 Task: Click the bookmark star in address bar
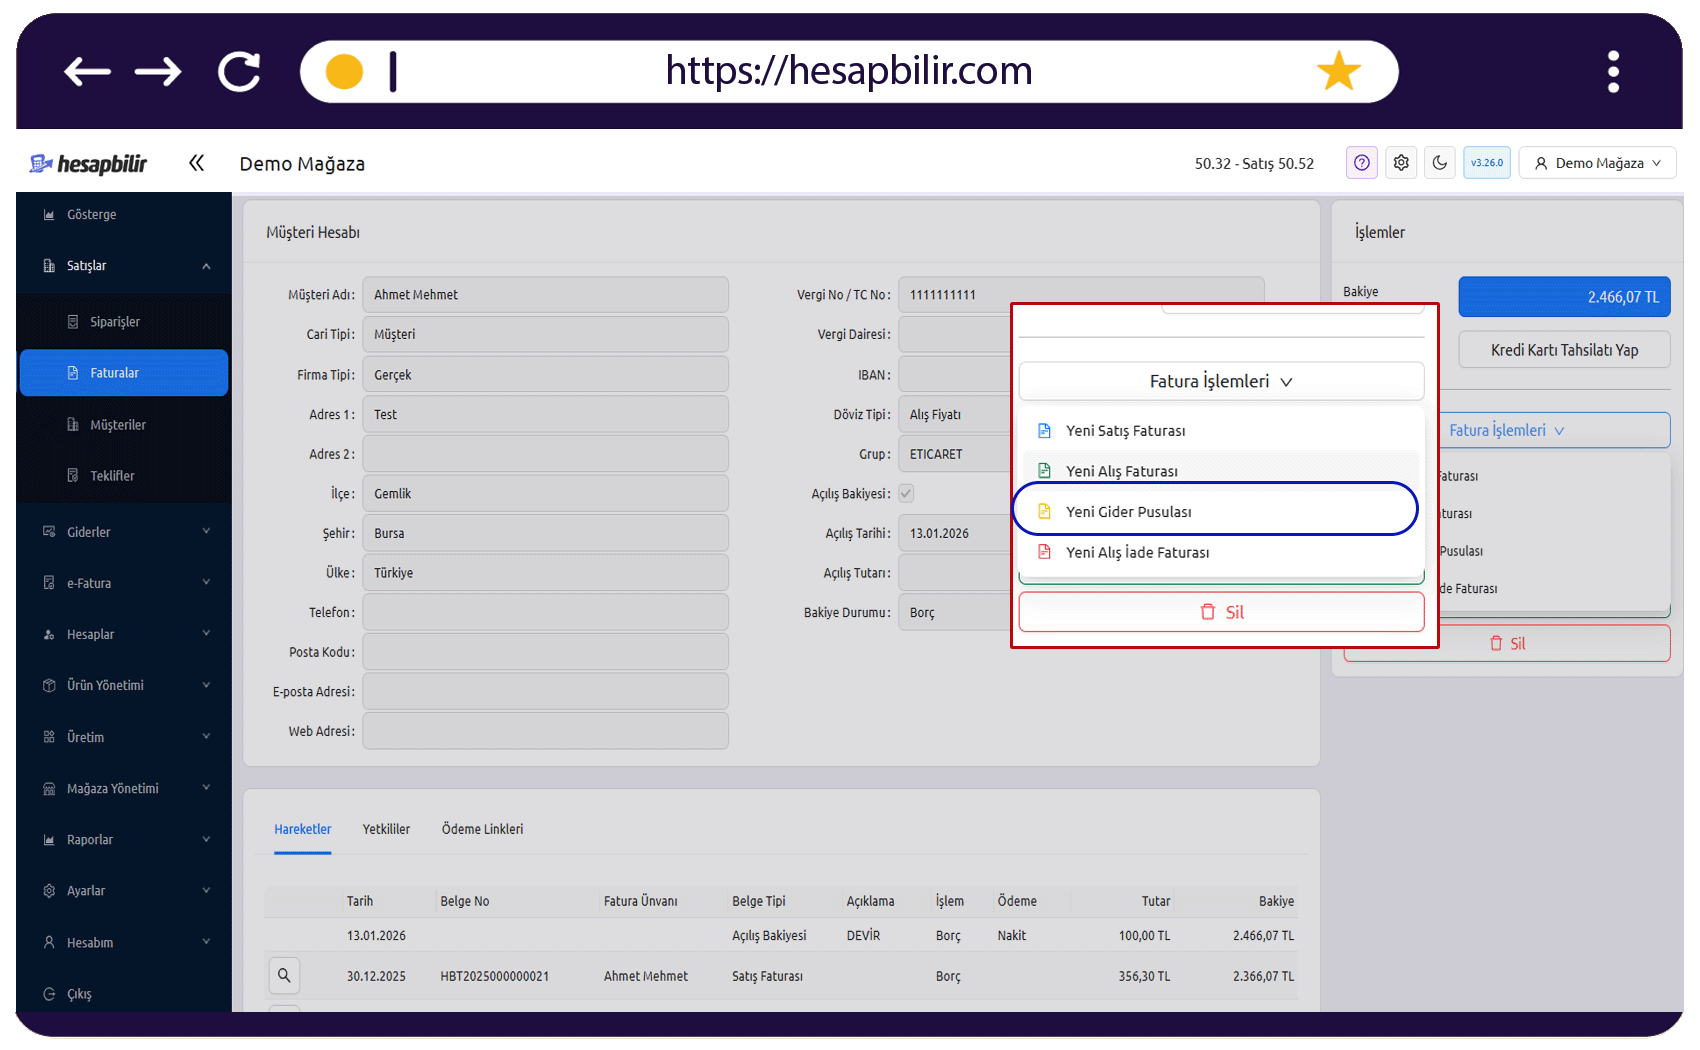tap(1338, 71)
